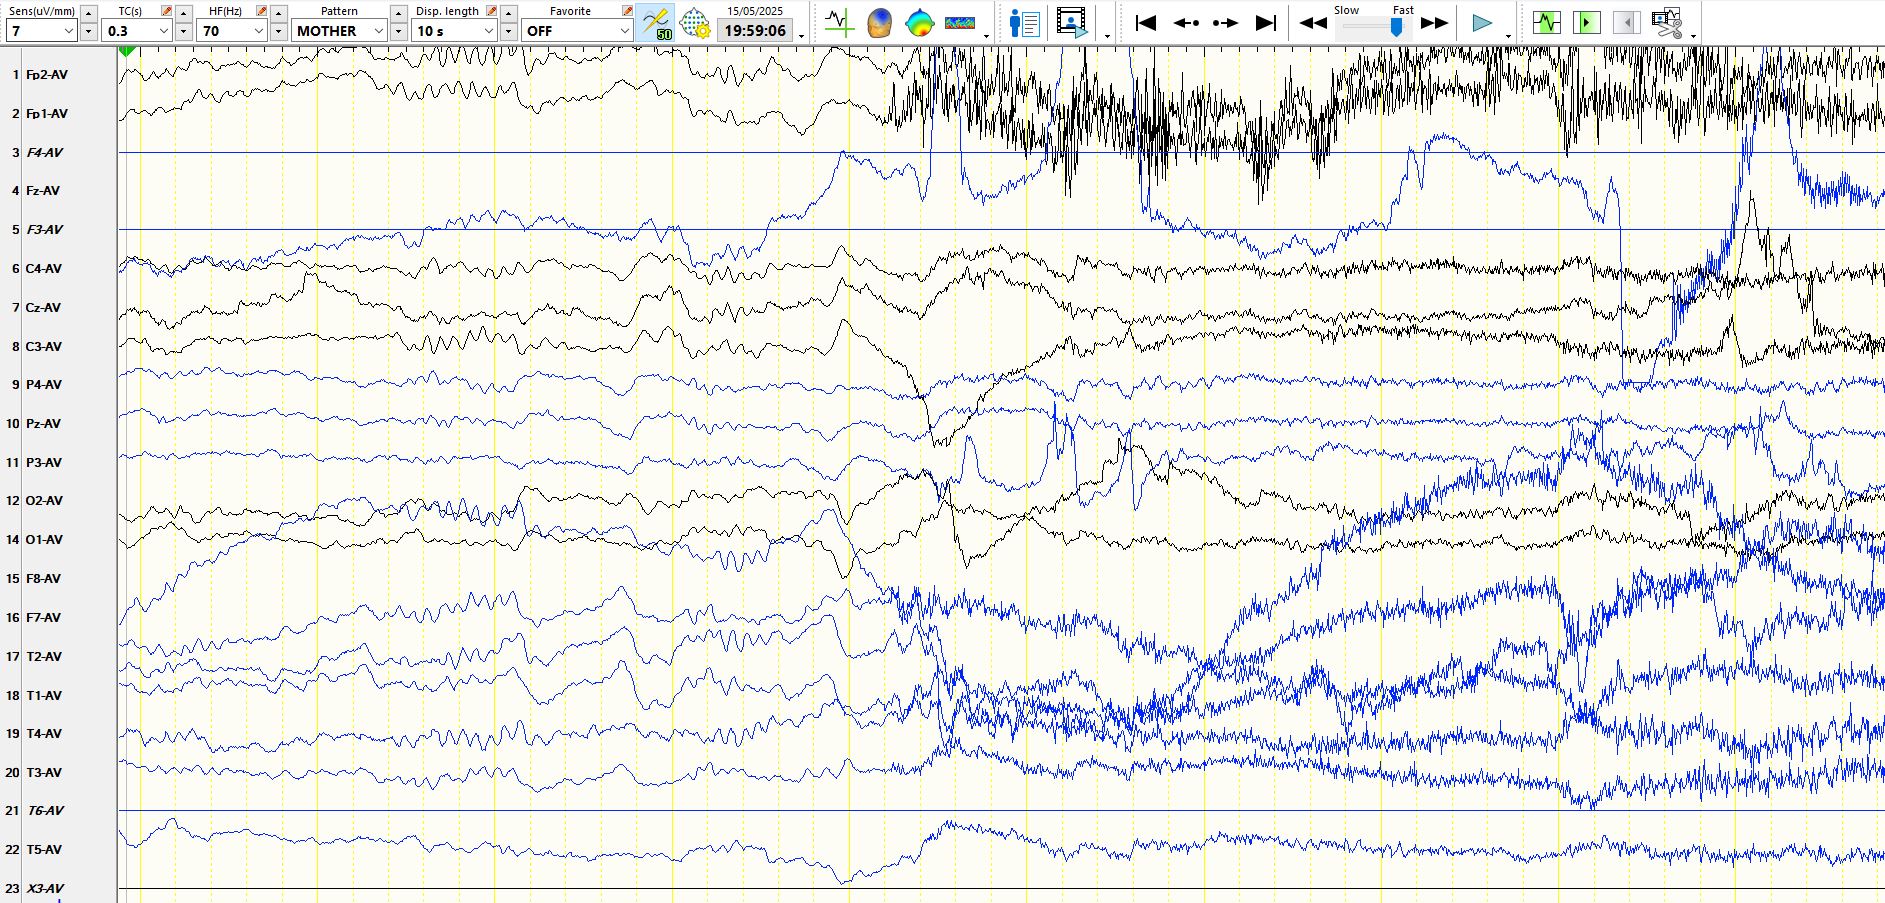Screen dimensions: 1885x903
Task: Expand the playback options arrow beside play
Action: (1508, 36)
